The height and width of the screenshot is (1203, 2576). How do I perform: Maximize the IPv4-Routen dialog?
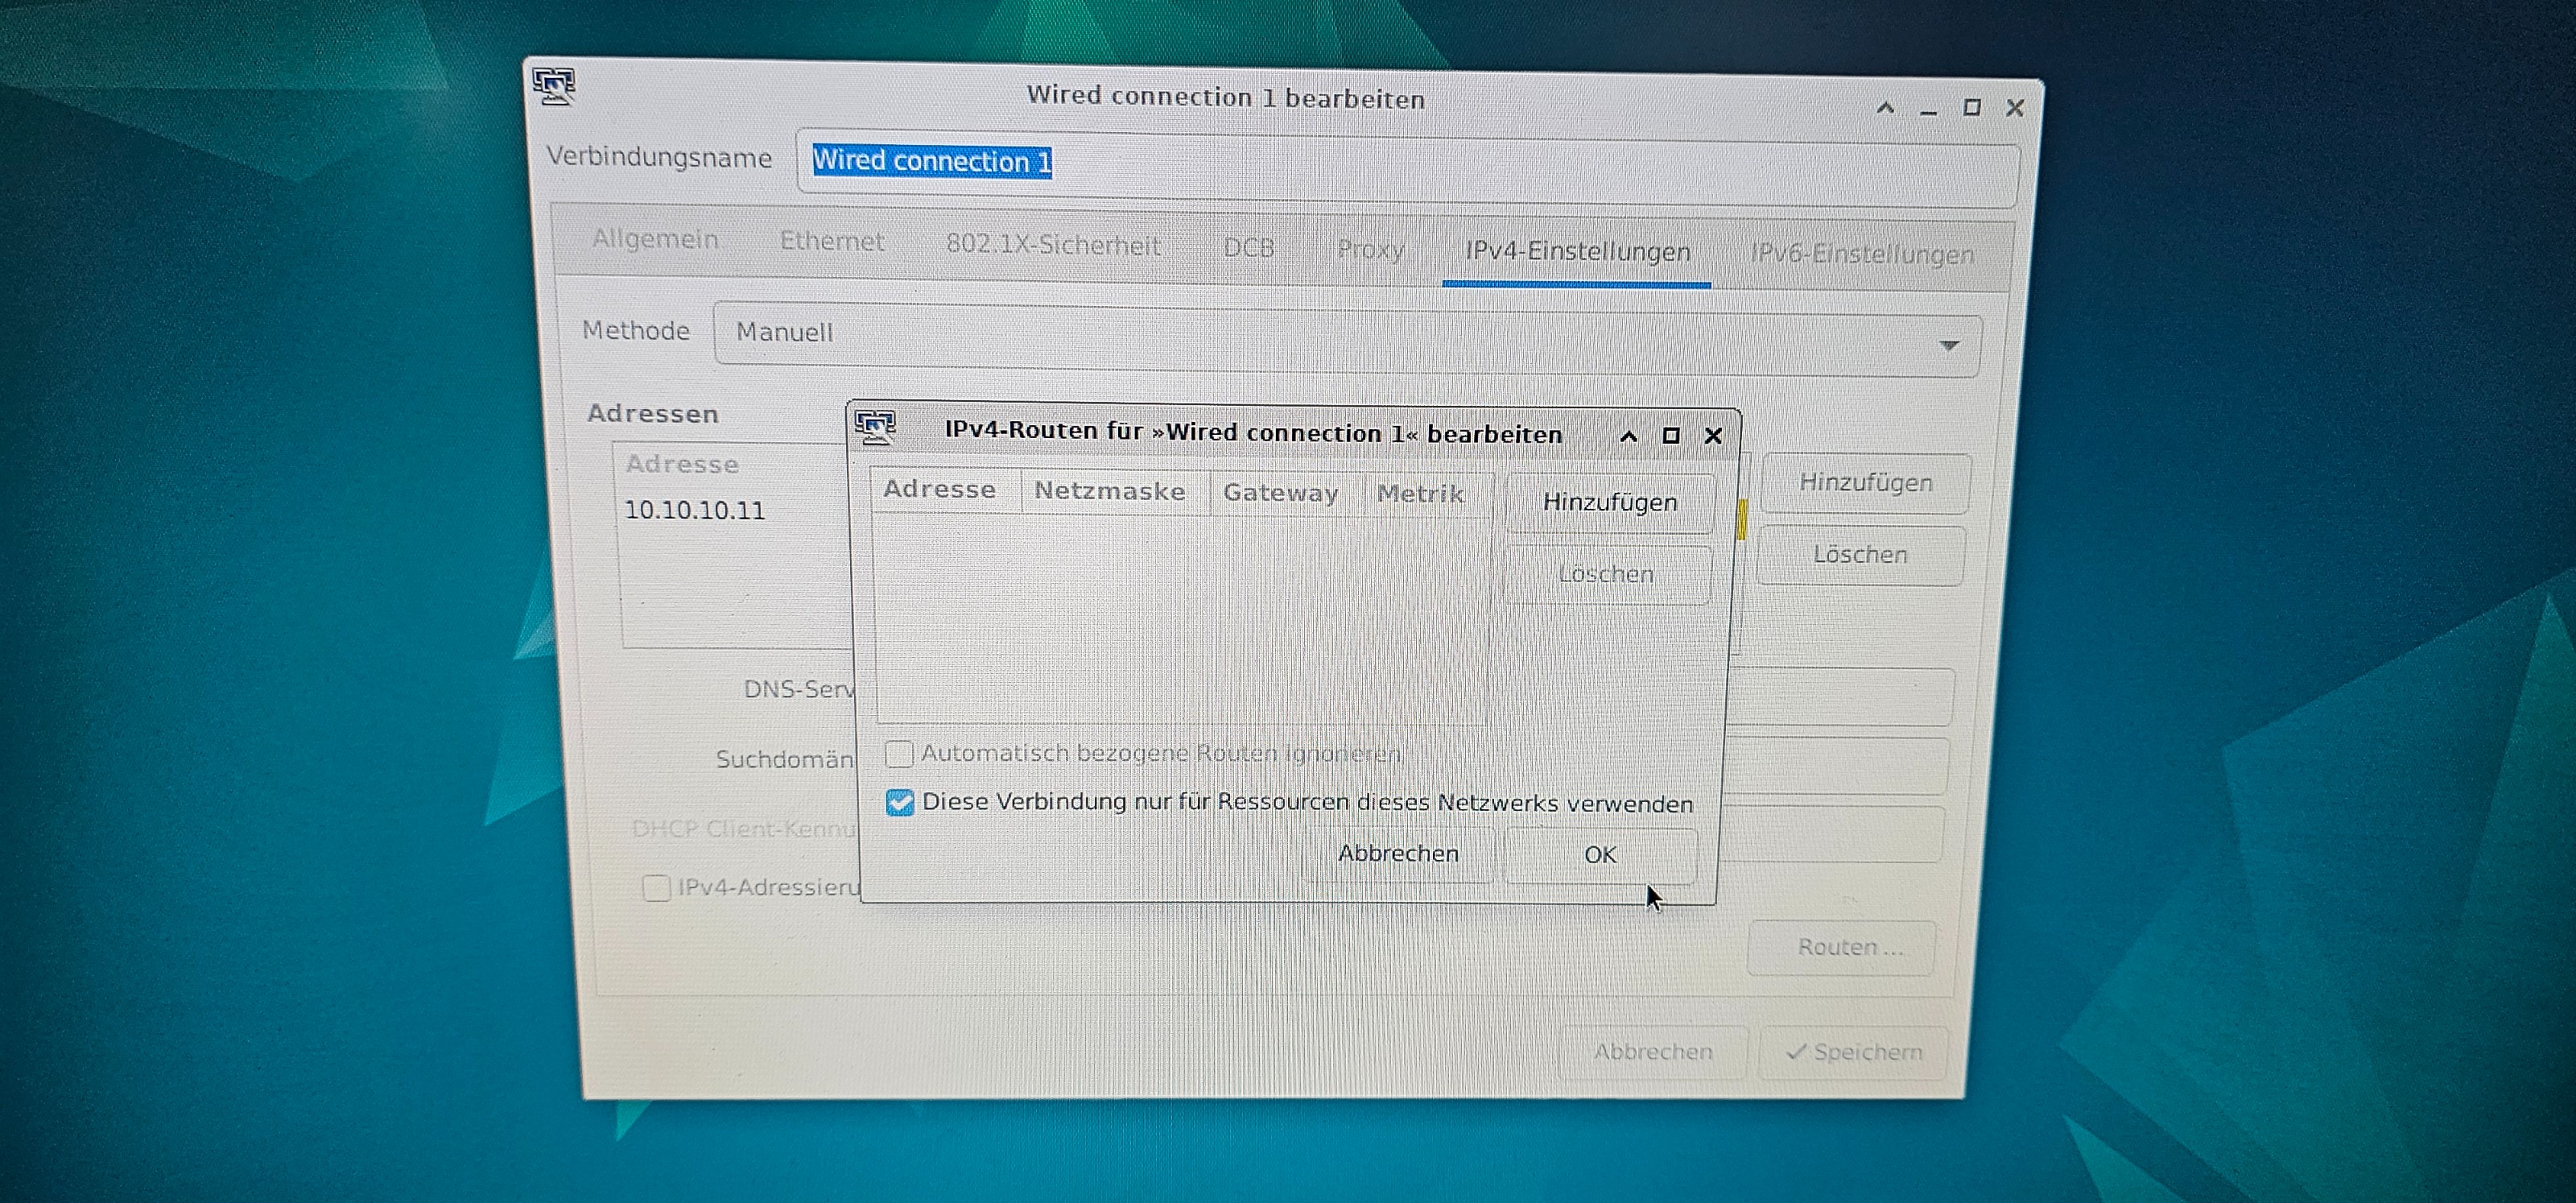(x=1670, y=436)
